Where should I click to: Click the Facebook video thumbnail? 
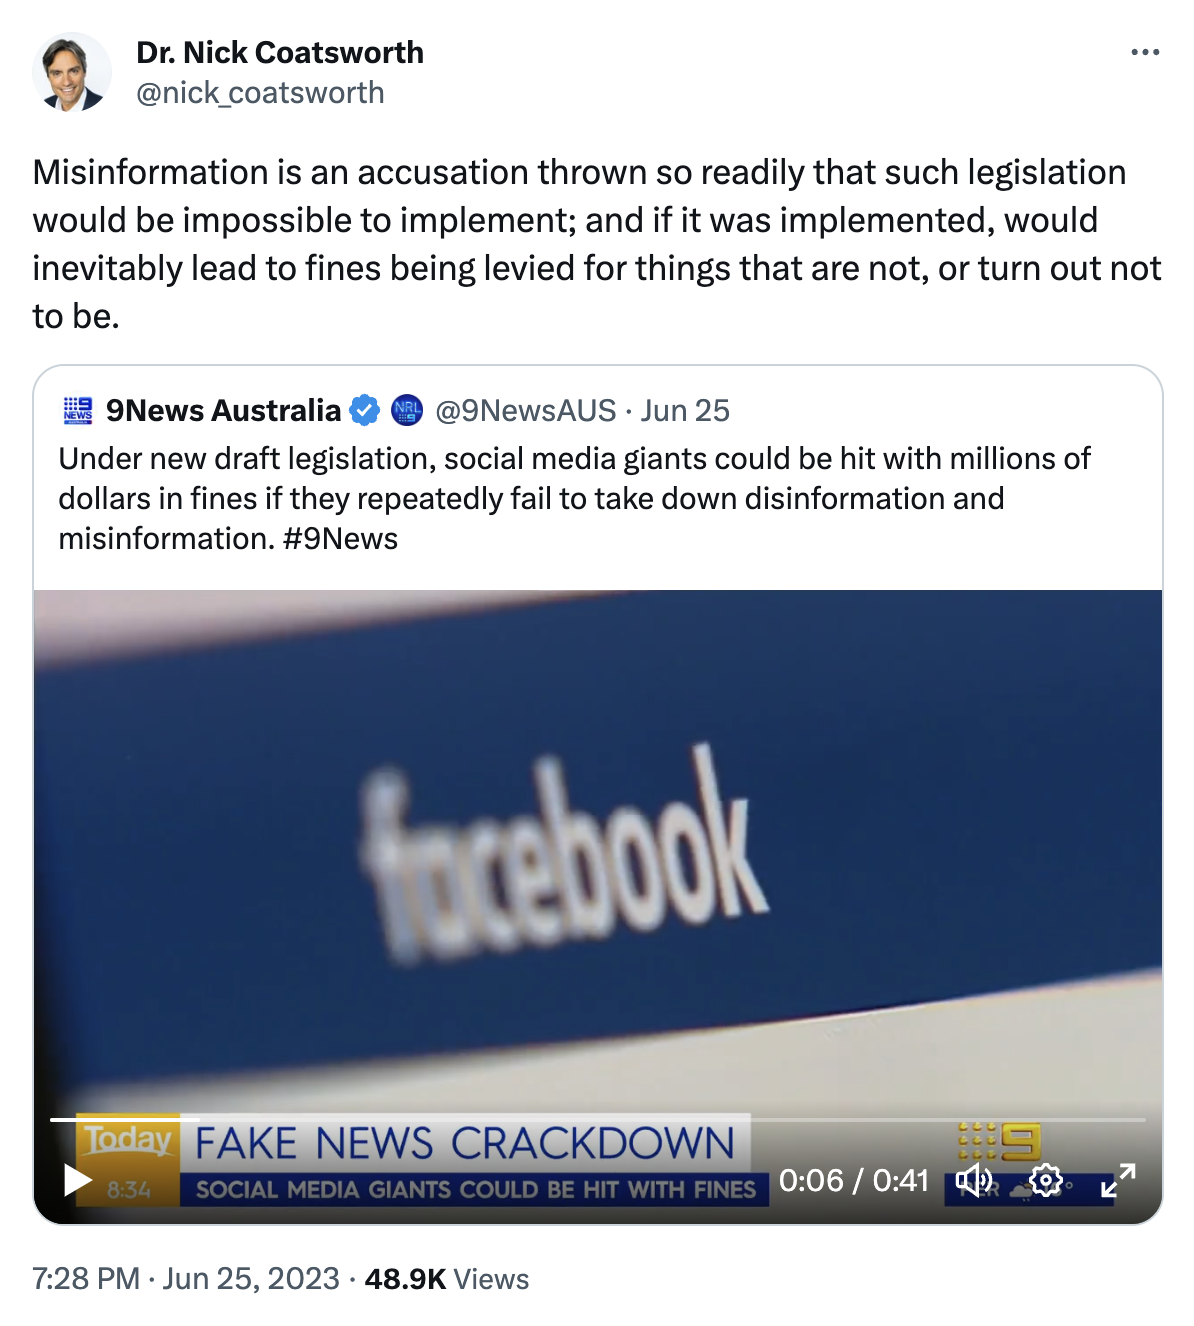click(598, 850)
